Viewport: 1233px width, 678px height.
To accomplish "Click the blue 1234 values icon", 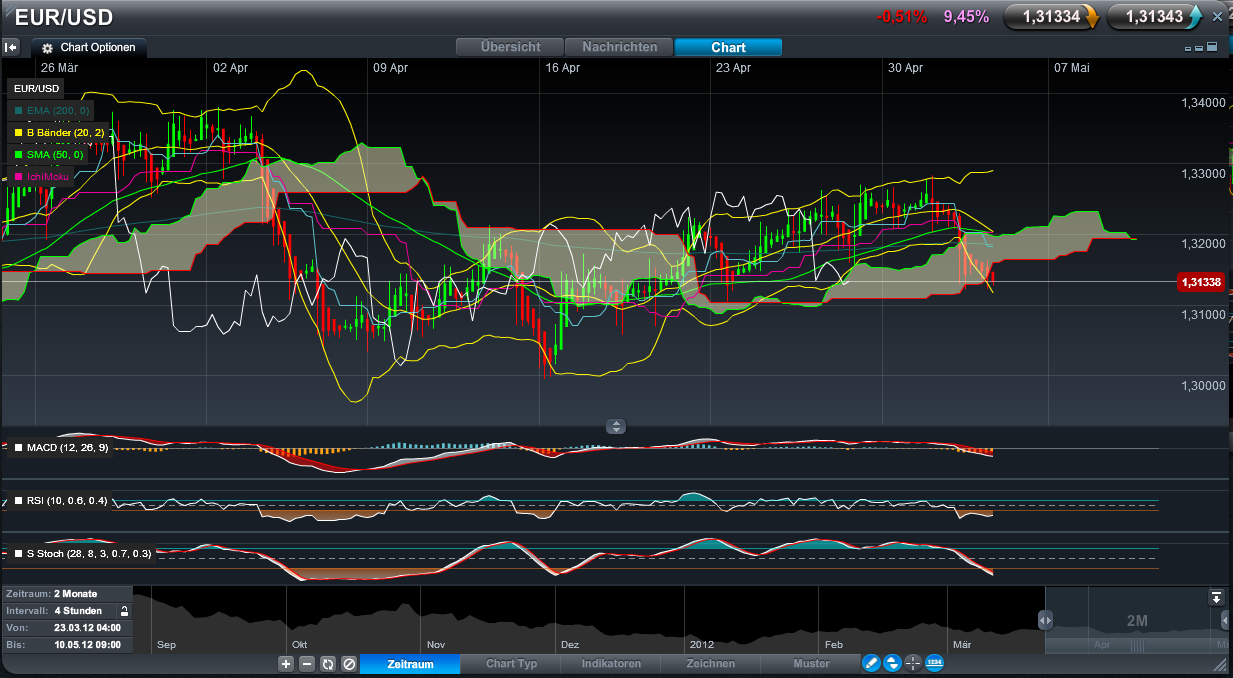I will [934, 663].
